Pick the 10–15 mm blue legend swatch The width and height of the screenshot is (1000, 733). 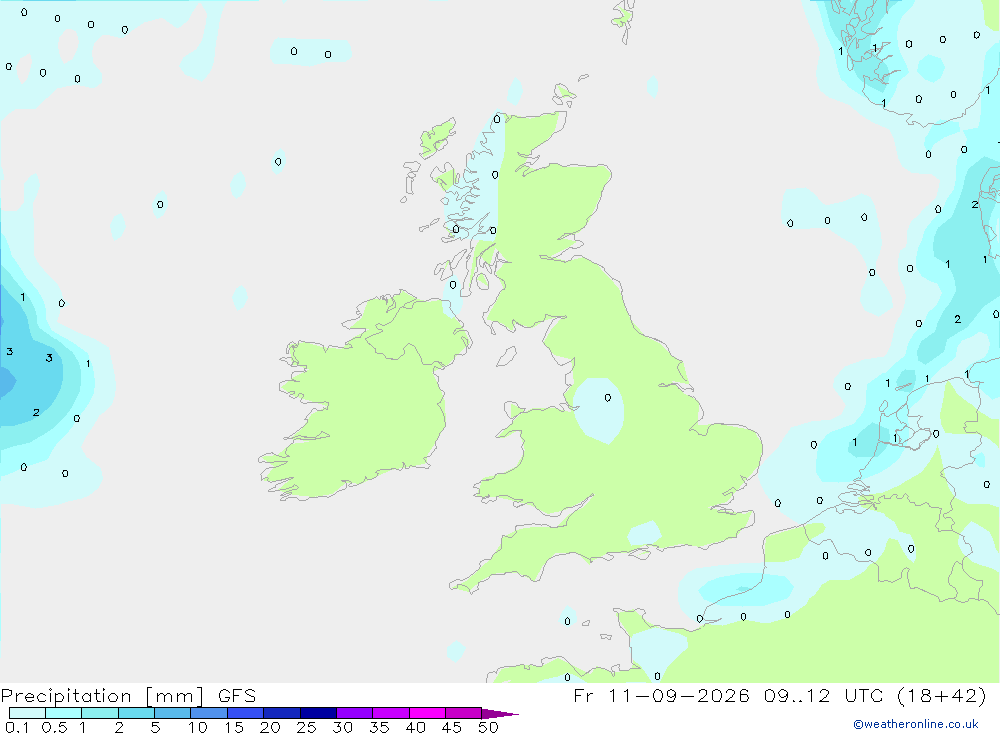click(209, 713)
